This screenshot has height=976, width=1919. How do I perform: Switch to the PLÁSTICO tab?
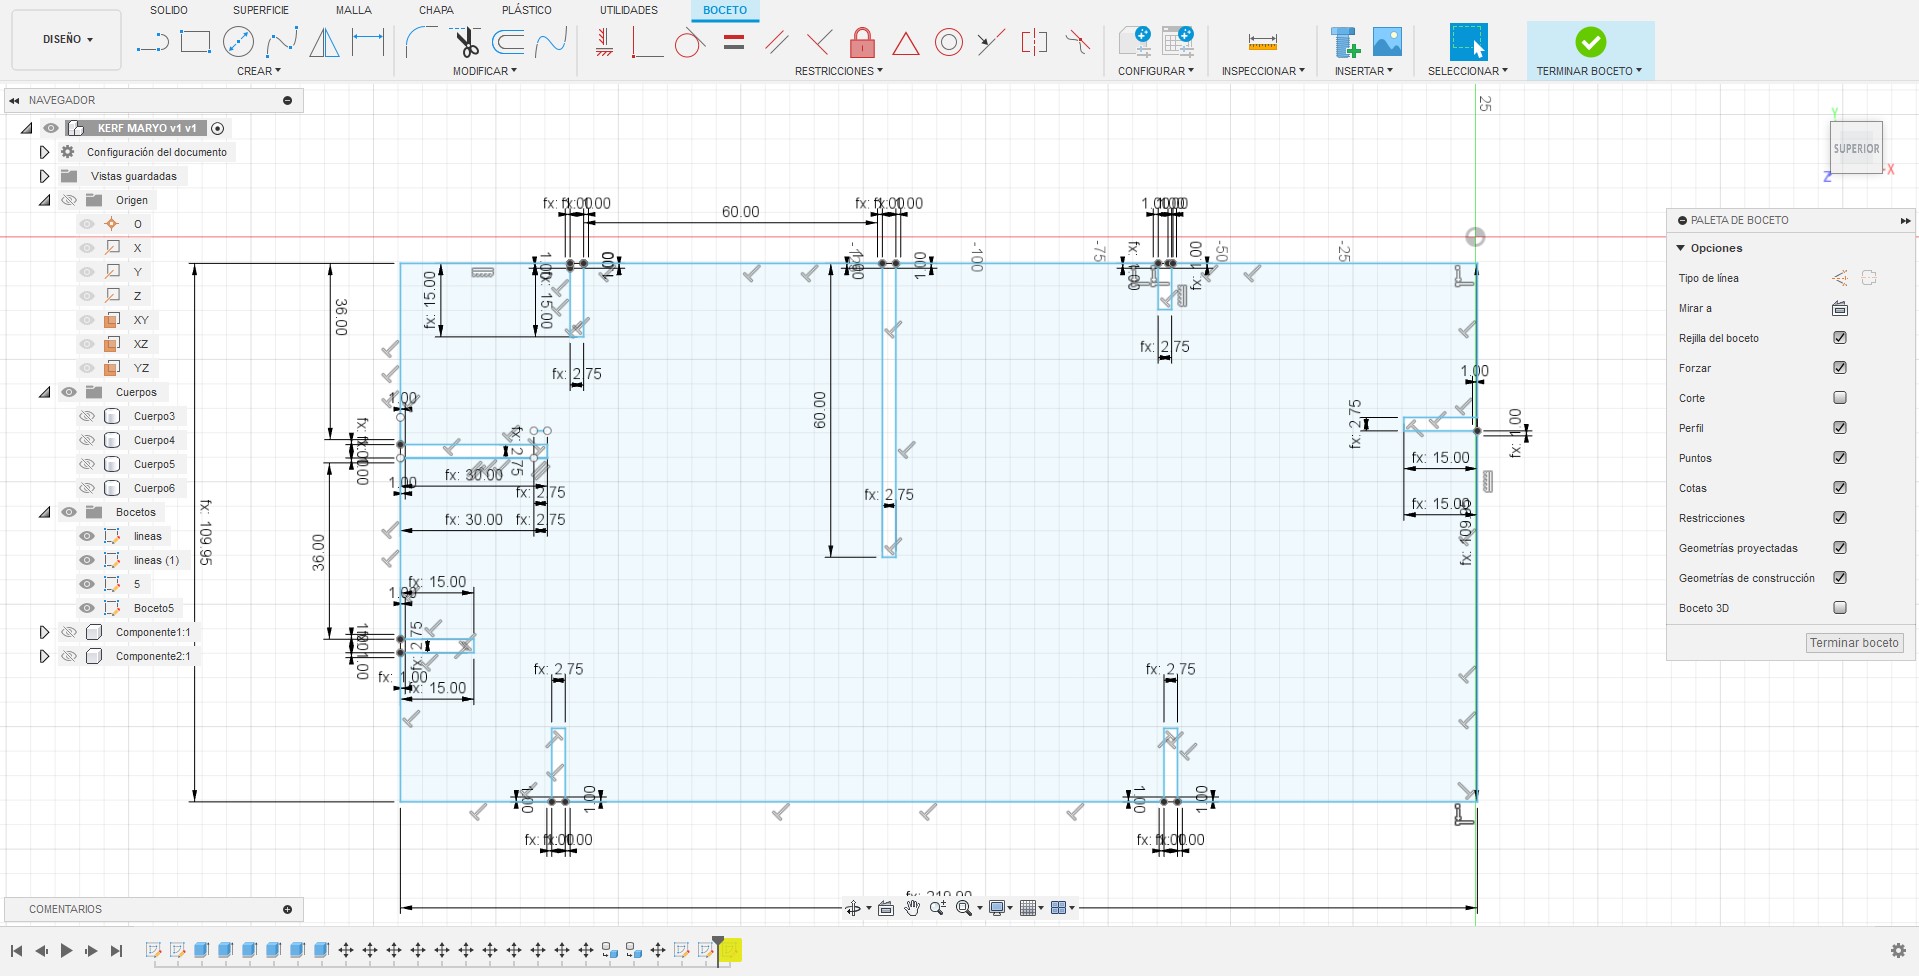tap(527, 10)
